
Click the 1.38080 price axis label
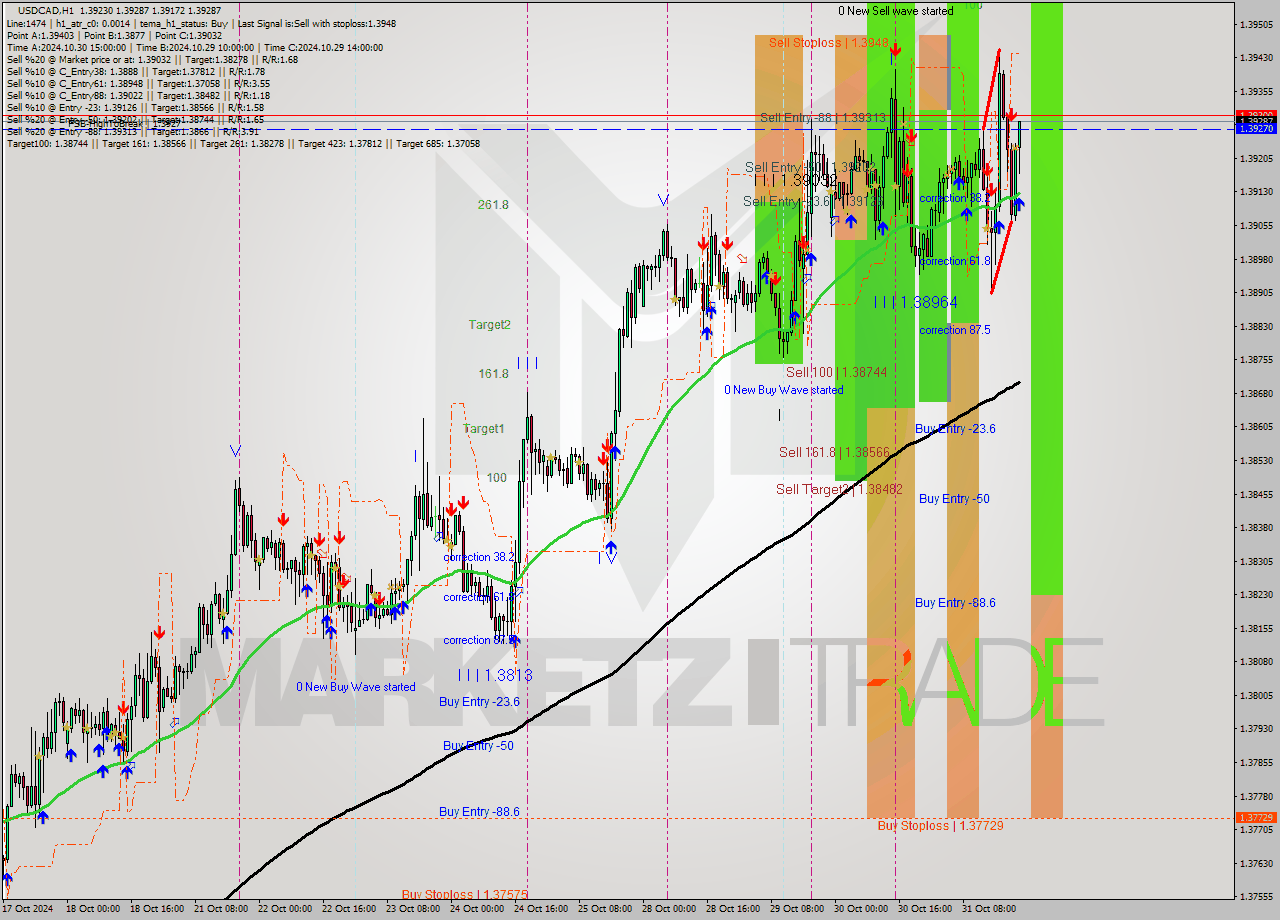1255,661
